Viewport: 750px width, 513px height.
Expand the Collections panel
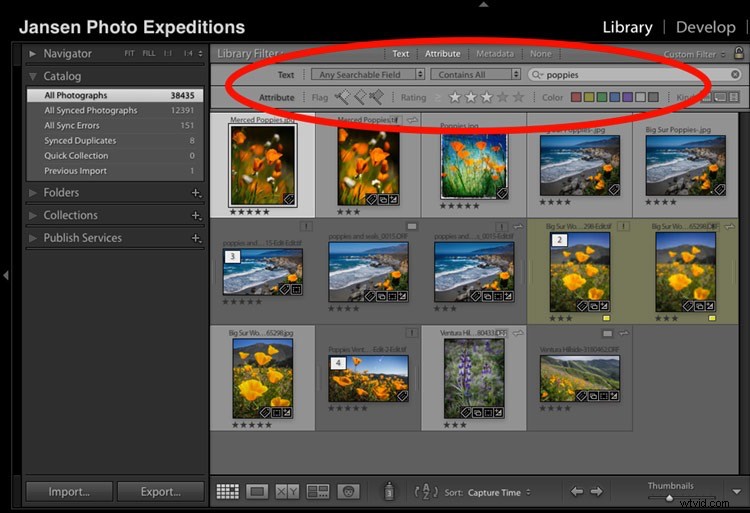[33, 215]
